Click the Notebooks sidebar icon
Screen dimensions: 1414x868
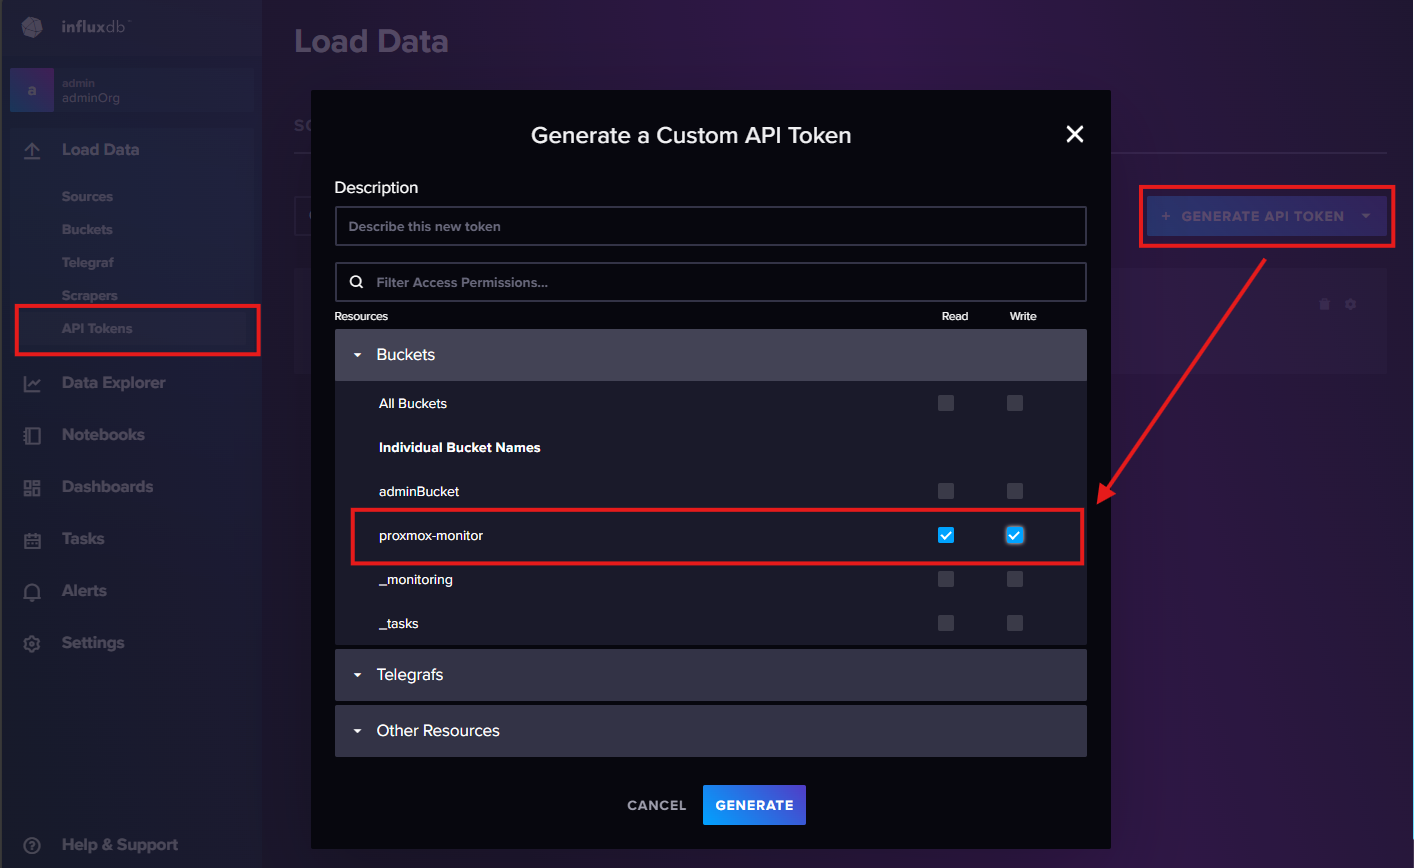point(32,435)
